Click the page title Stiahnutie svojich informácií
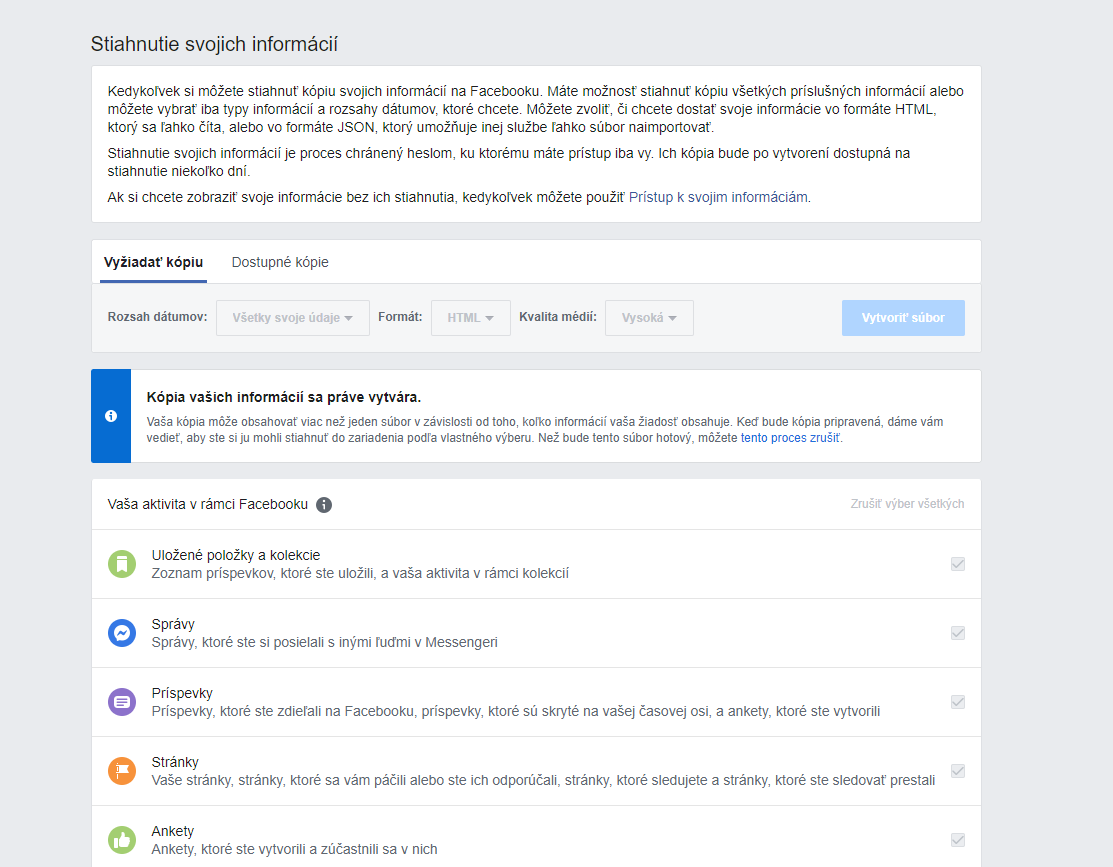The height and width of the screenshot is (867, 1113). (214, 44)
